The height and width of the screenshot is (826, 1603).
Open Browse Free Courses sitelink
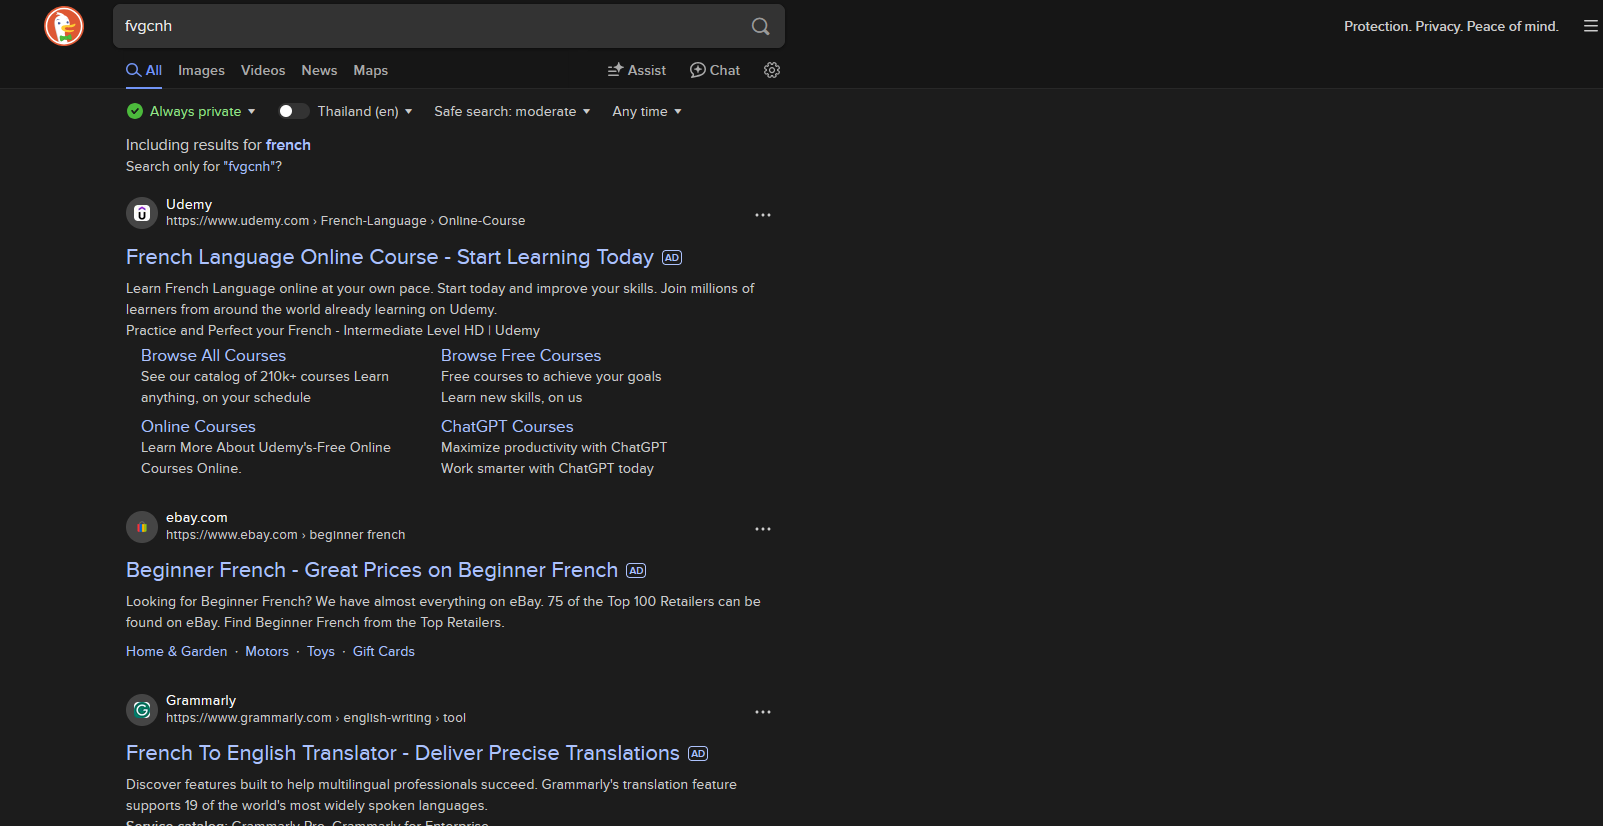point(521,355)
